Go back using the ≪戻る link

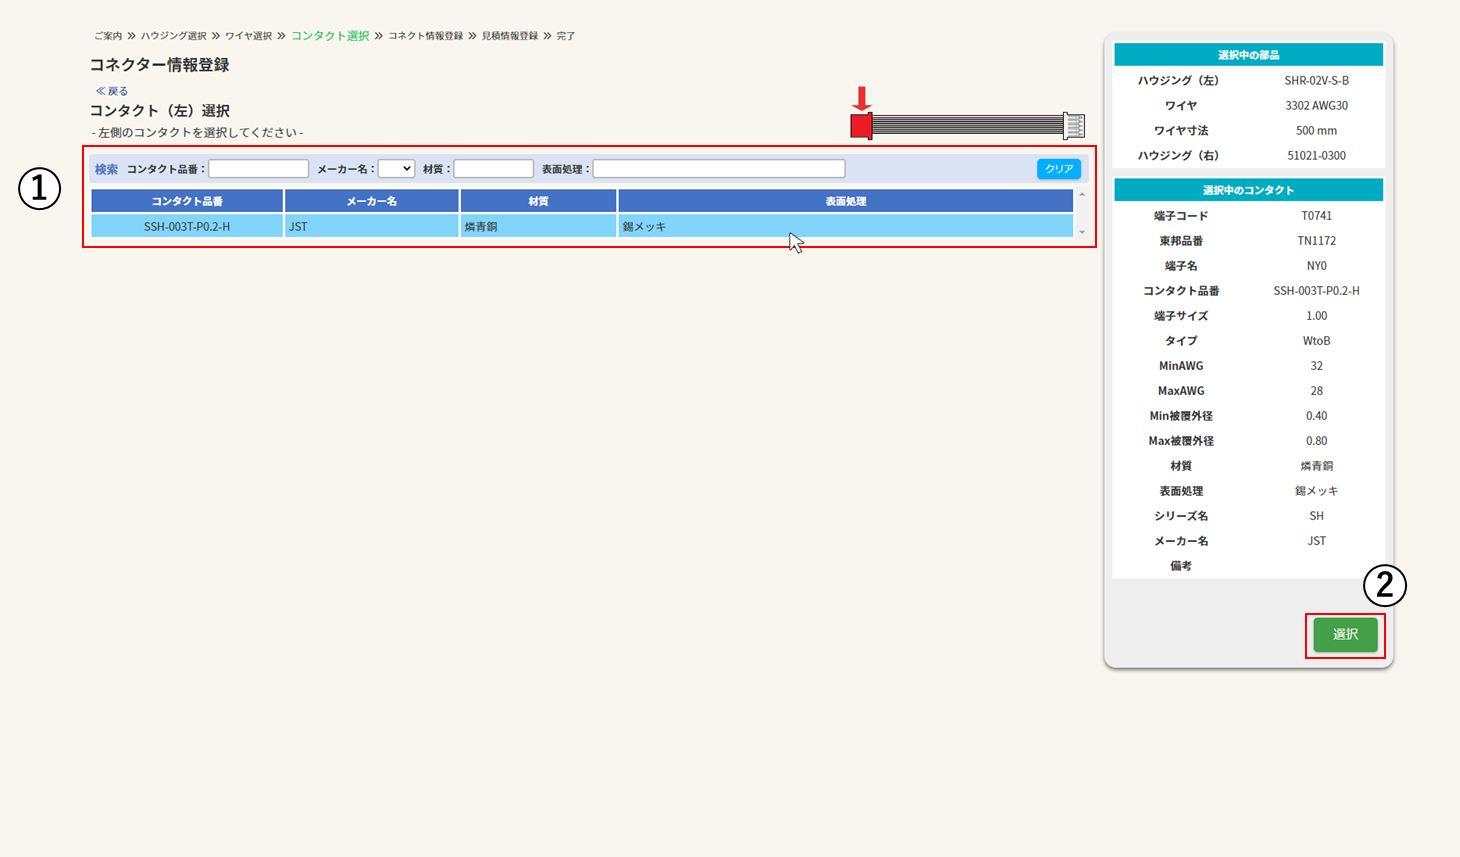[x=112, y=91]
